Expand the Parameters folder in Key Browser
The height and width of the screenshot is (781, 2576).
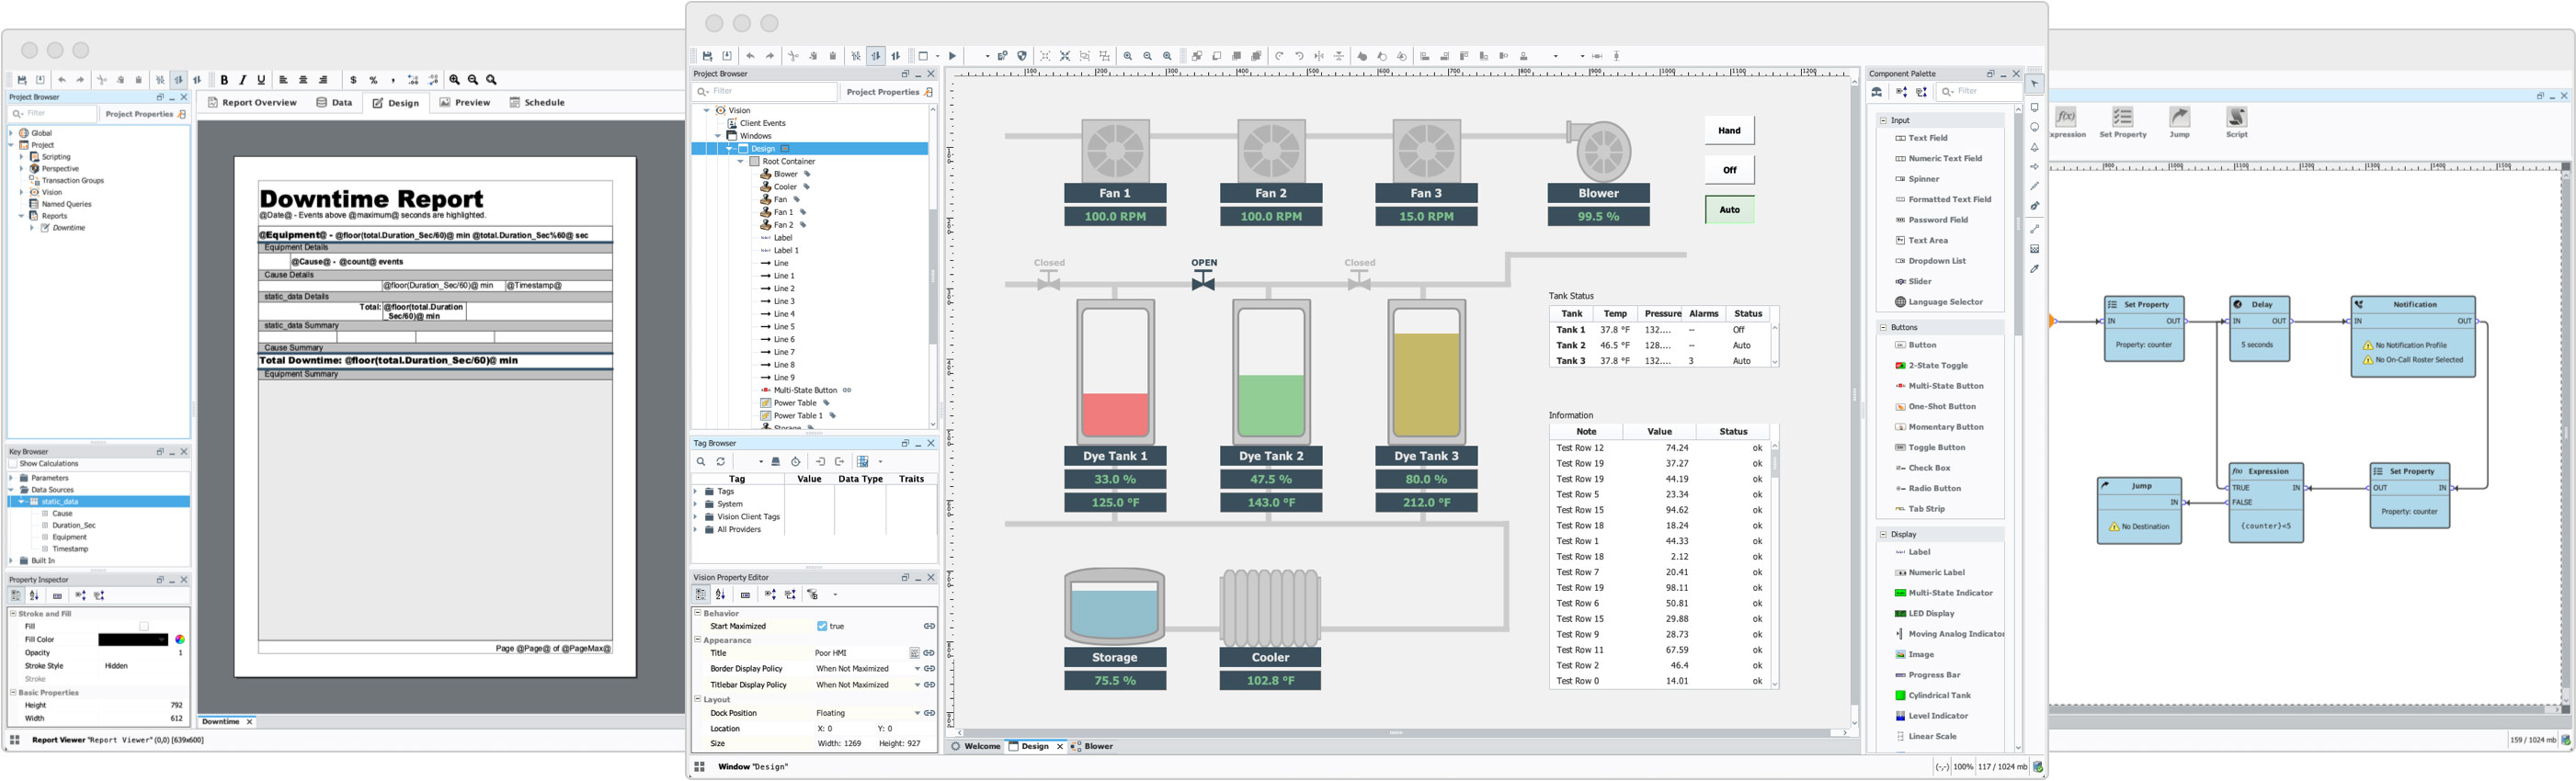coord(12,478)
